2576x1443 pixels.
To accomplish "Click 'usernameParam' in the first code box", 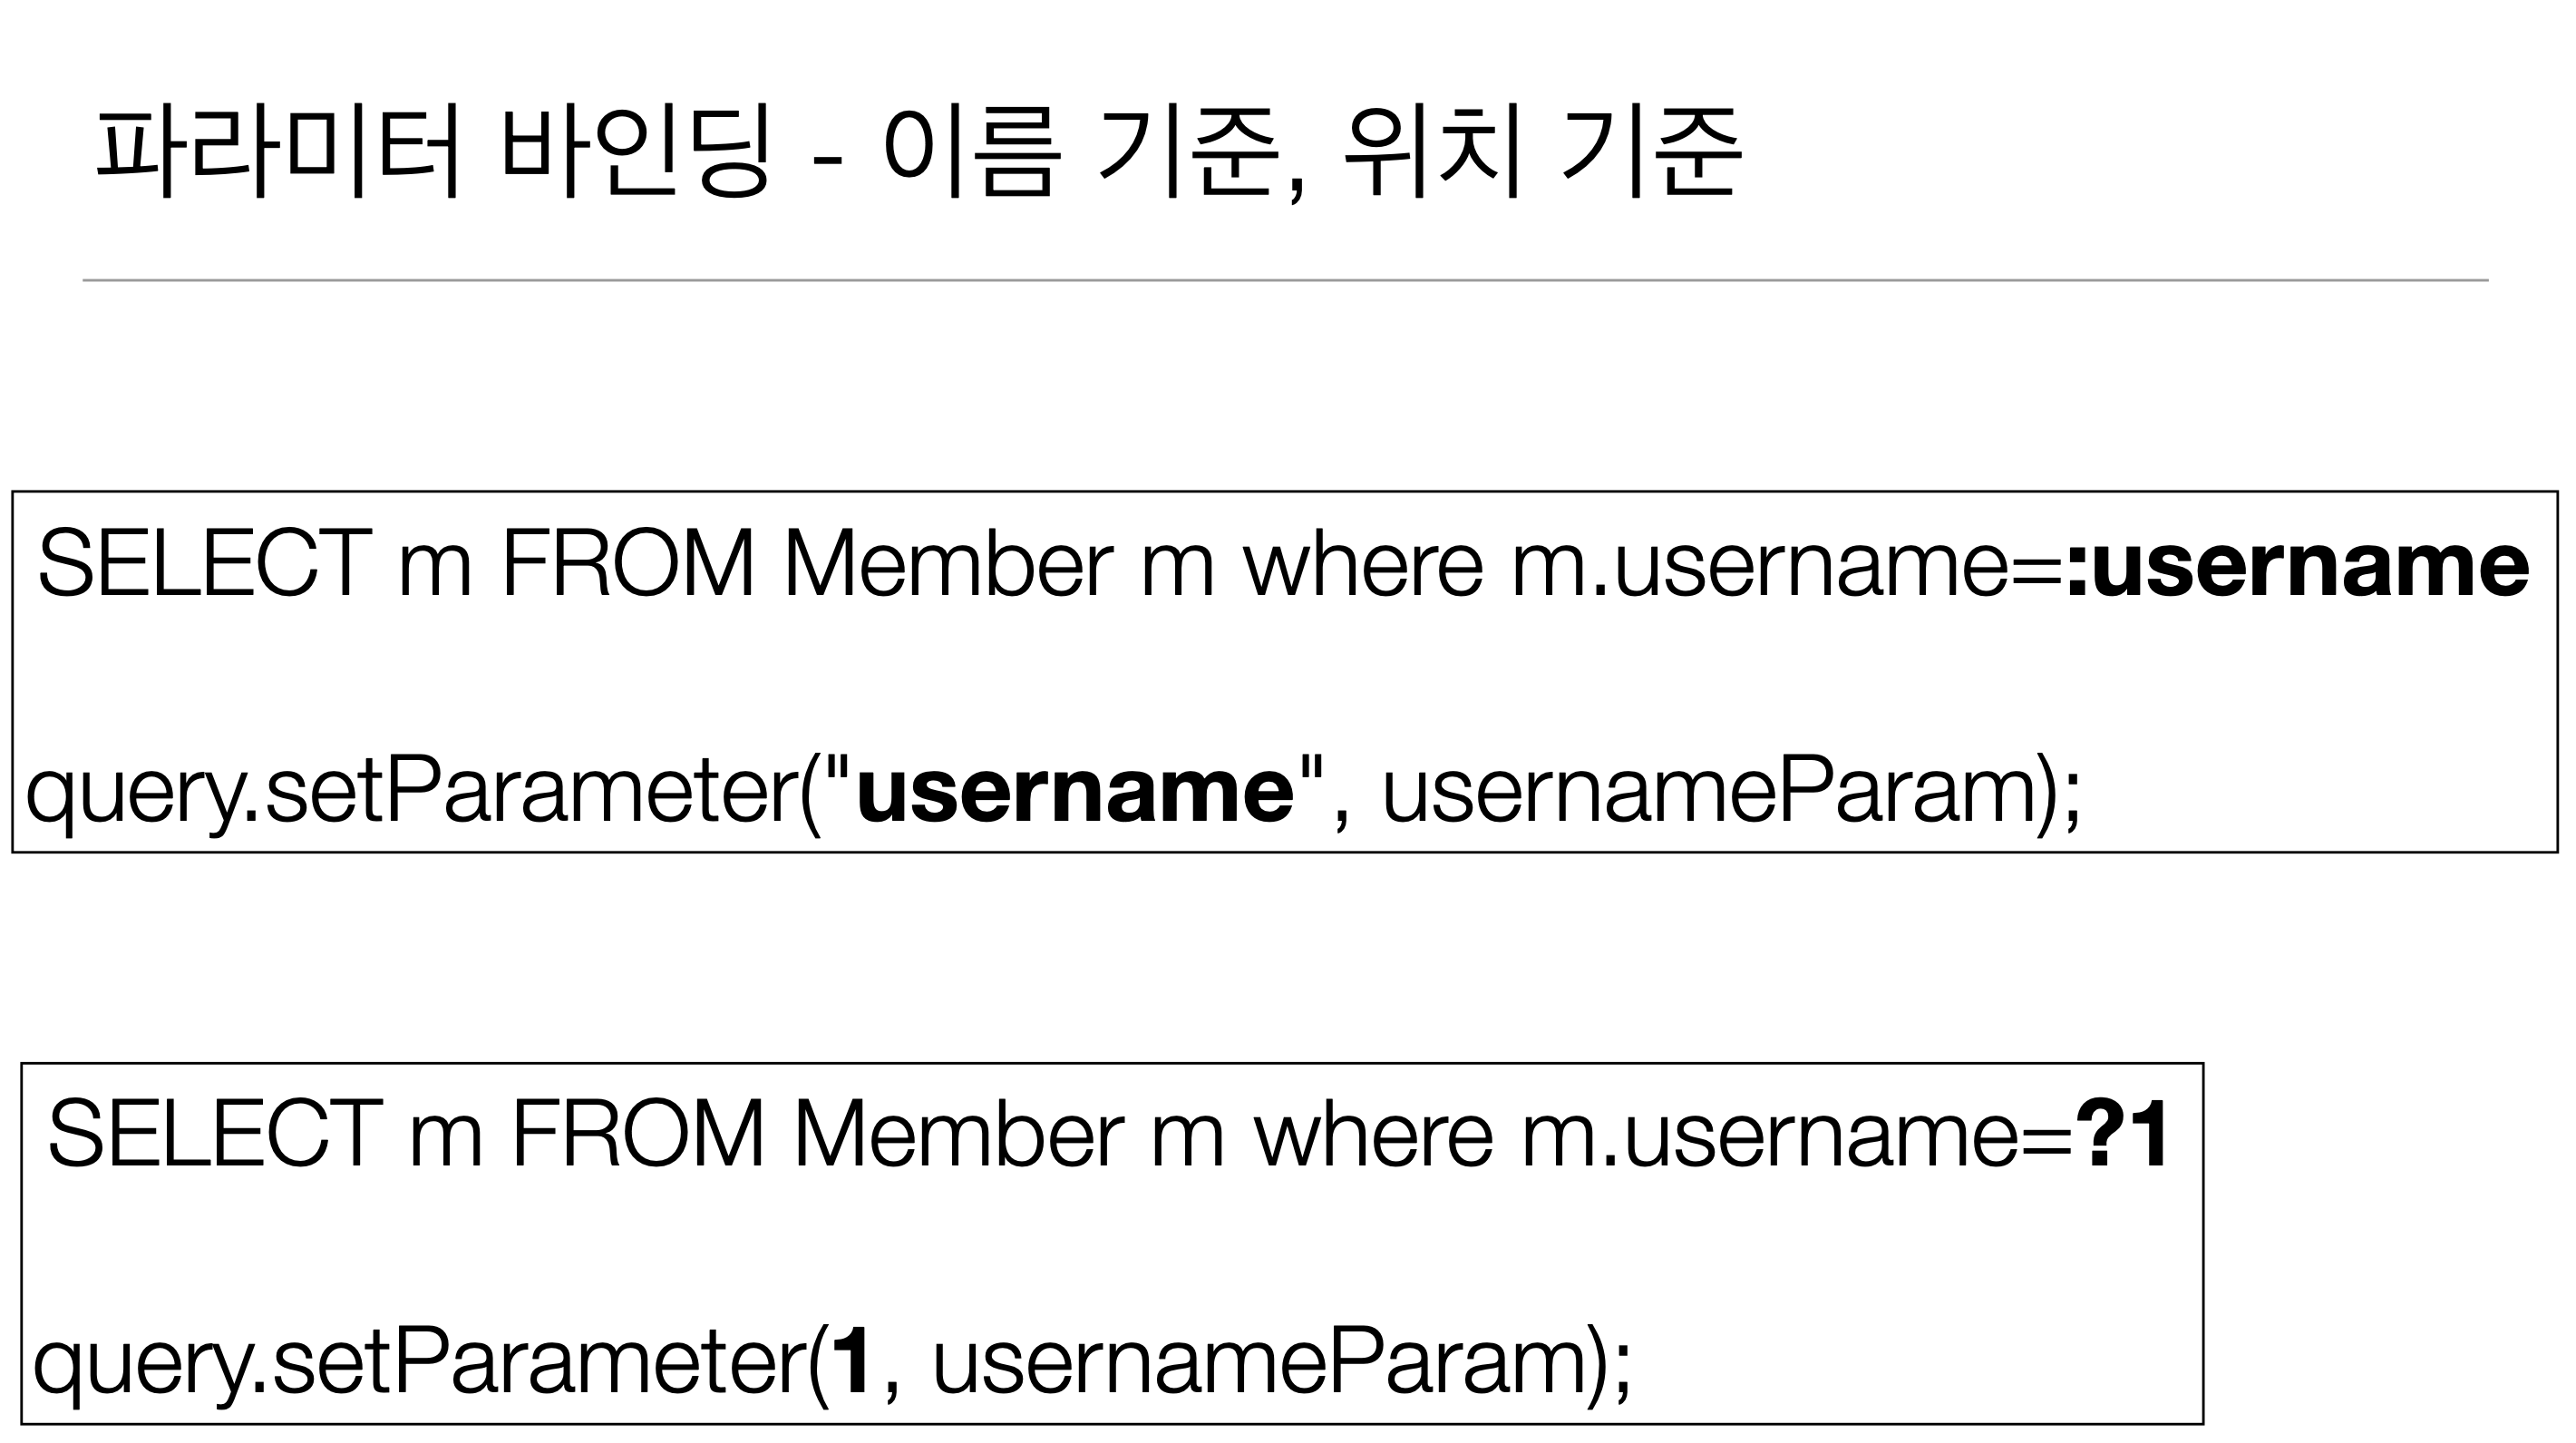I will pos(1708,792).
